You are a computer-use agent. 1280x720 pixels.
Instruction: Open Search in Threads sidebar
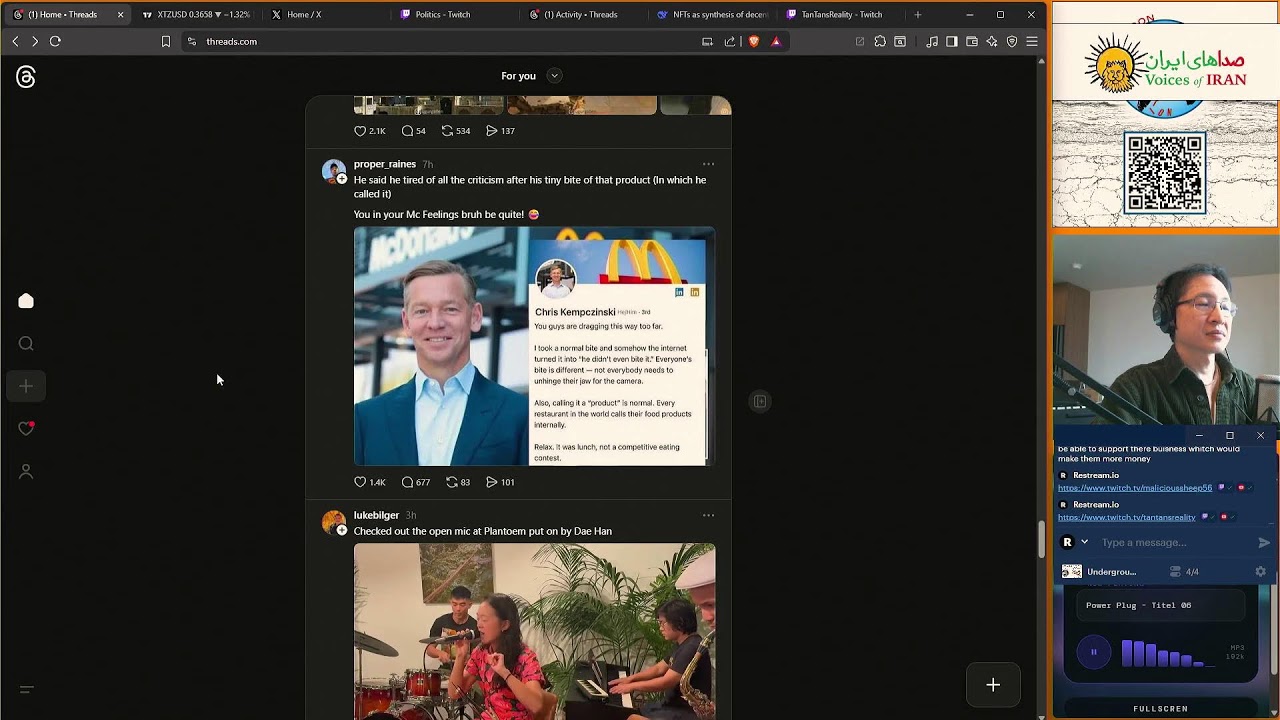26,344
